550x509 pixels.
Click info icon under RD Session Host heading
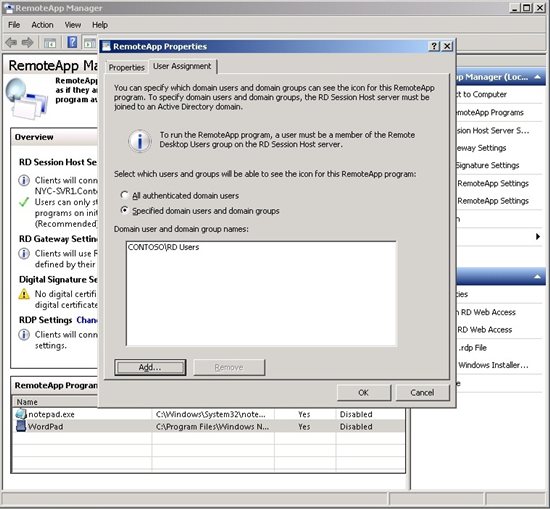coord(24,180)
